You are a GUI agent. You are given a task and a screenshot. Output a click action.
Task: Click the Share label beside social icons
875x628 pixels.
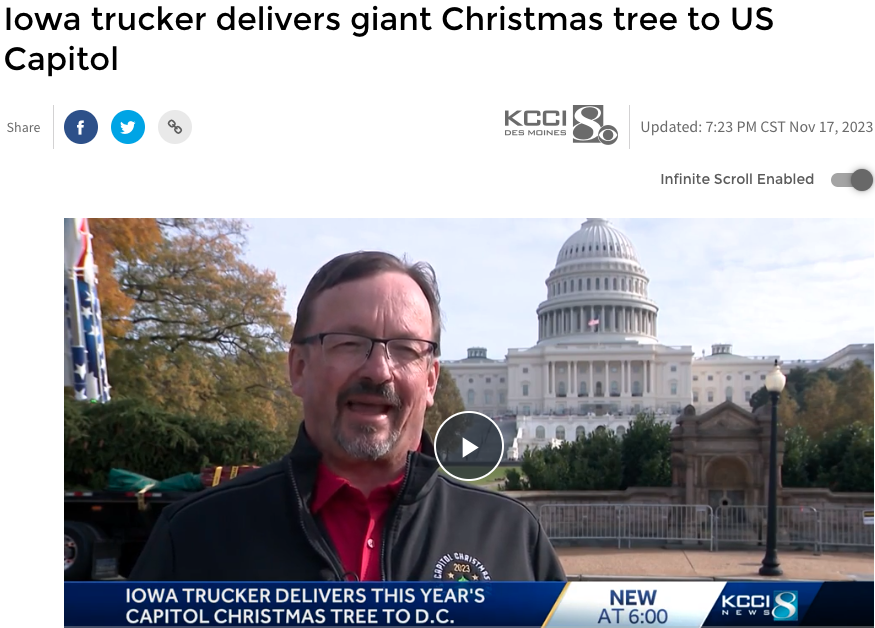23,127
